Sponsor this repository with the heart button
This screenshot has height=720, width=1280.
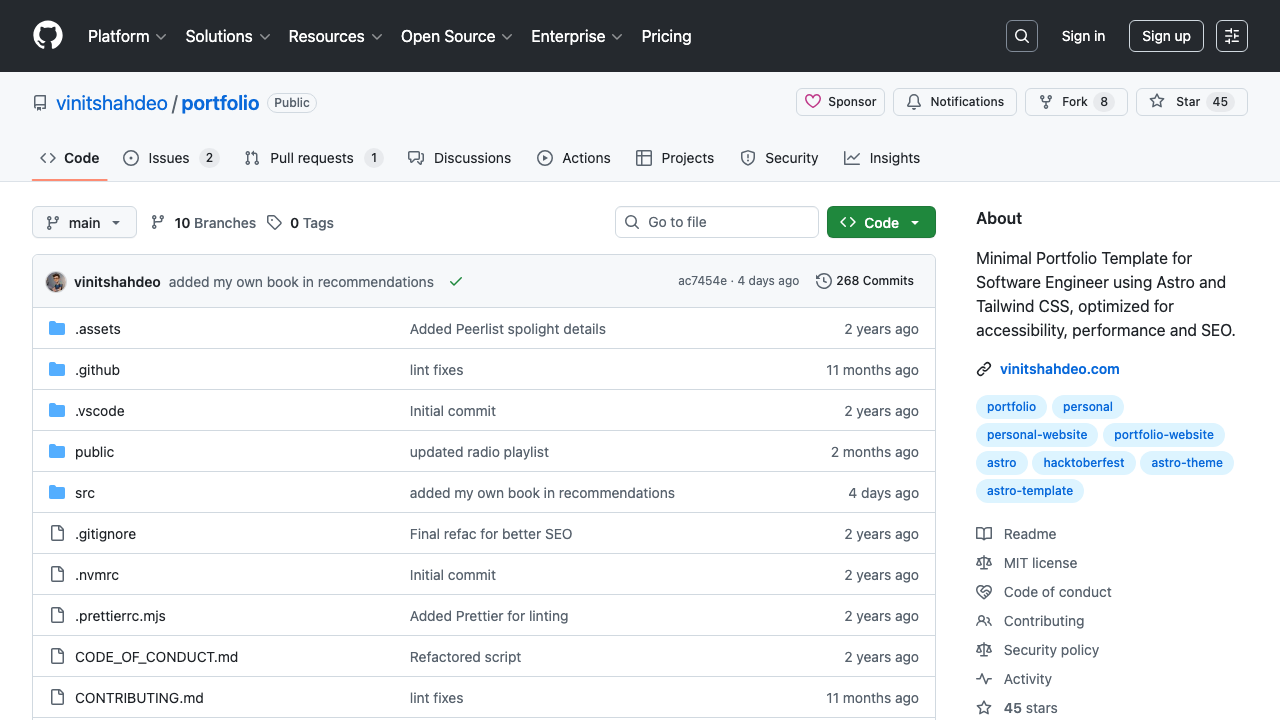[840, 101]
